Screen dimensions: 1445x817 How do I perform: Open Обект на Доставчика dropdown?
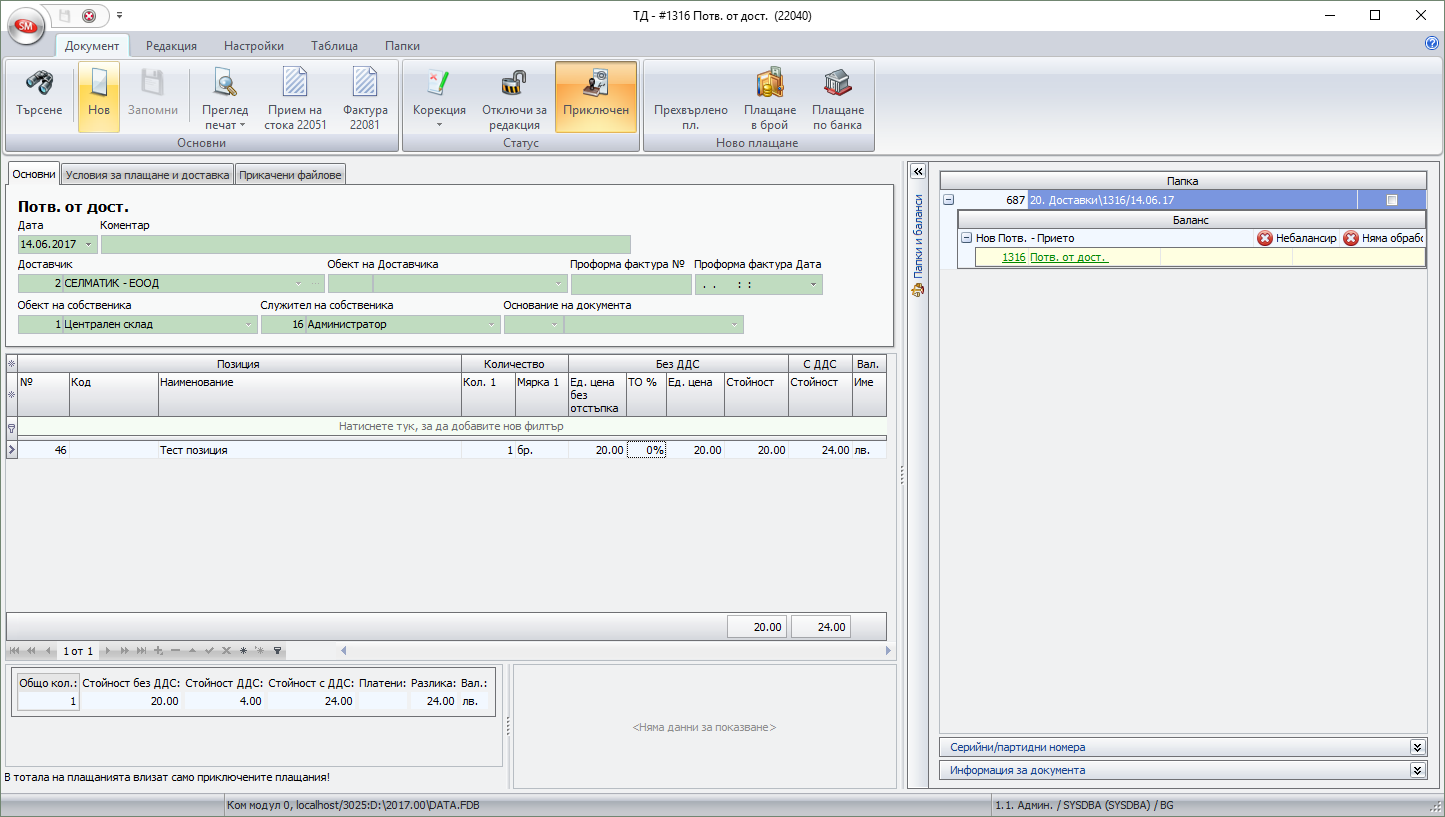[558, 283]
